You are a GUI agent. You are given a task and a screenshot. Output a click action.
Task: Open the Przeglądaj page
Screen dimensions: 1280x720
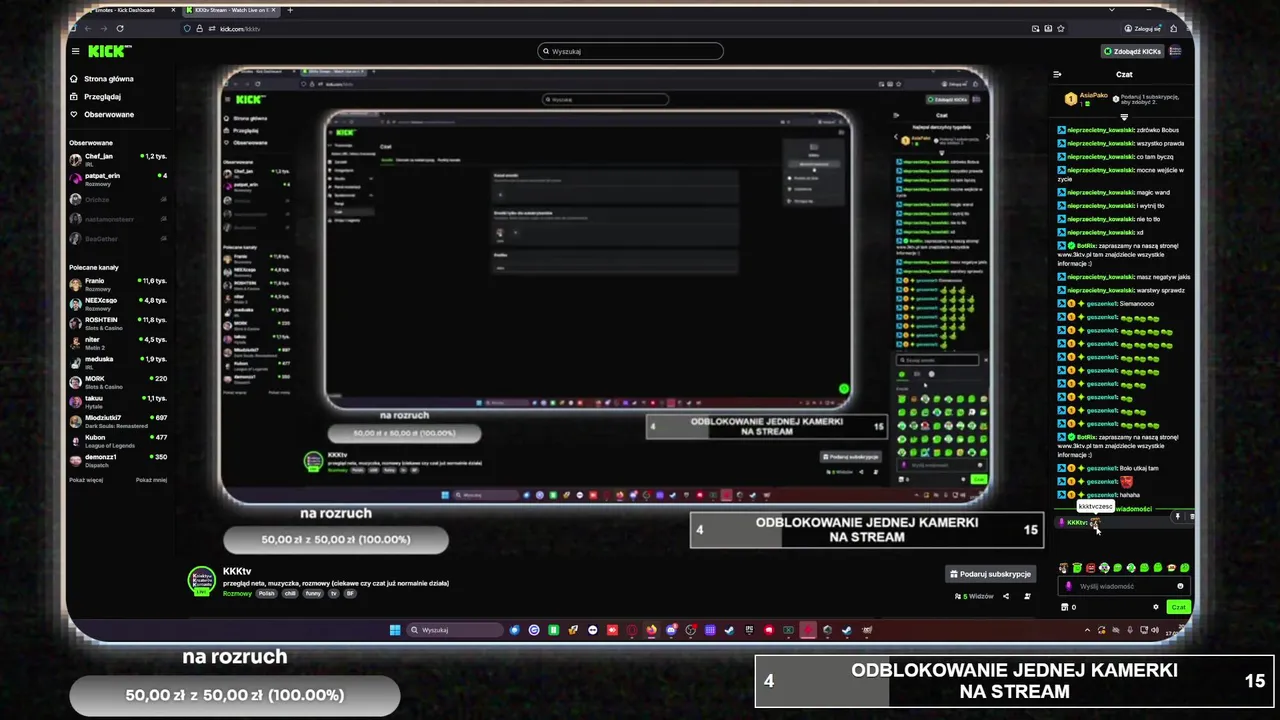tap(95, 96)
